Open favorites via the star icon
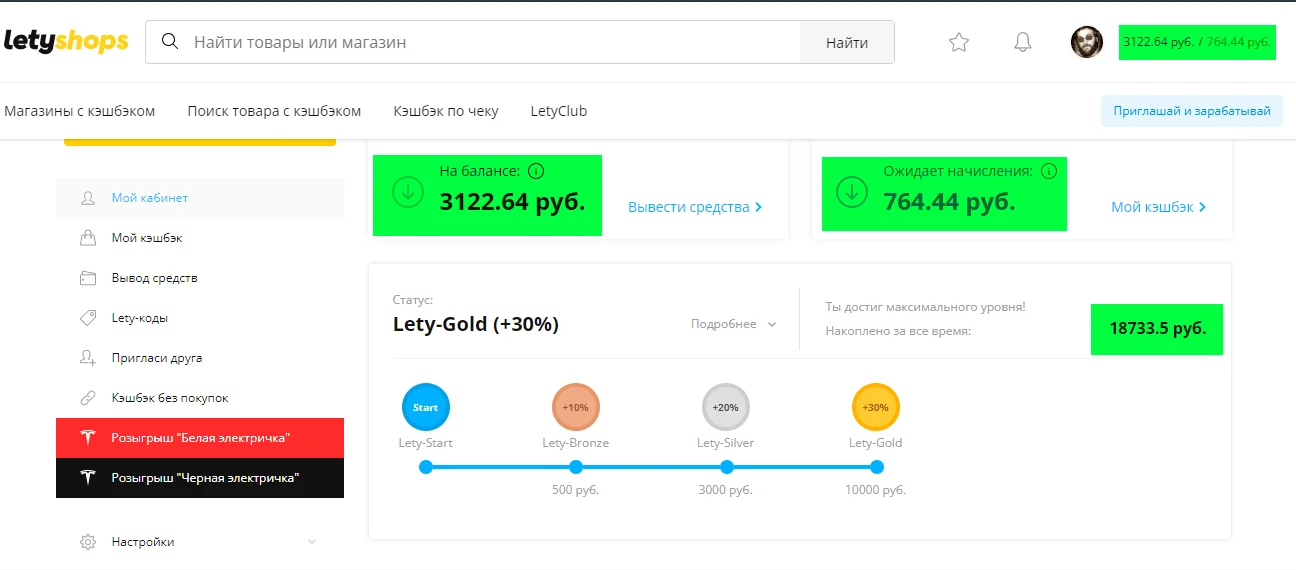The image size is (1296, 570). [x=959, y=42]
